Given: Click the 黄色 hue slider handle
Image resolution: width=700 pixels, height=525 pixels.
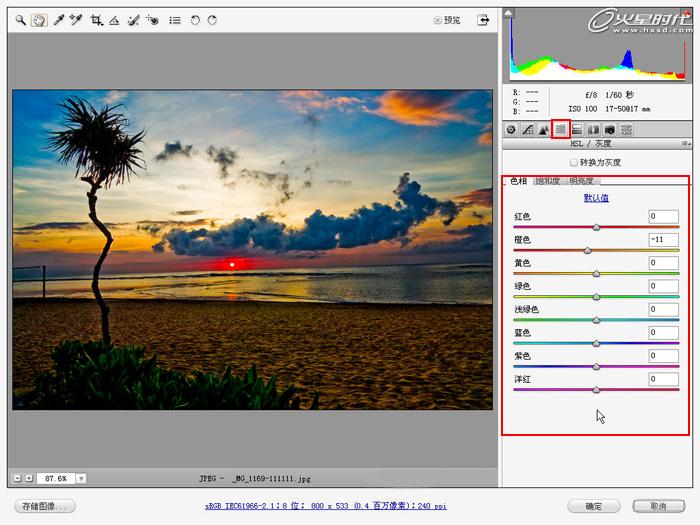Looking at the screenshot, I should click(x=596, y=274).
